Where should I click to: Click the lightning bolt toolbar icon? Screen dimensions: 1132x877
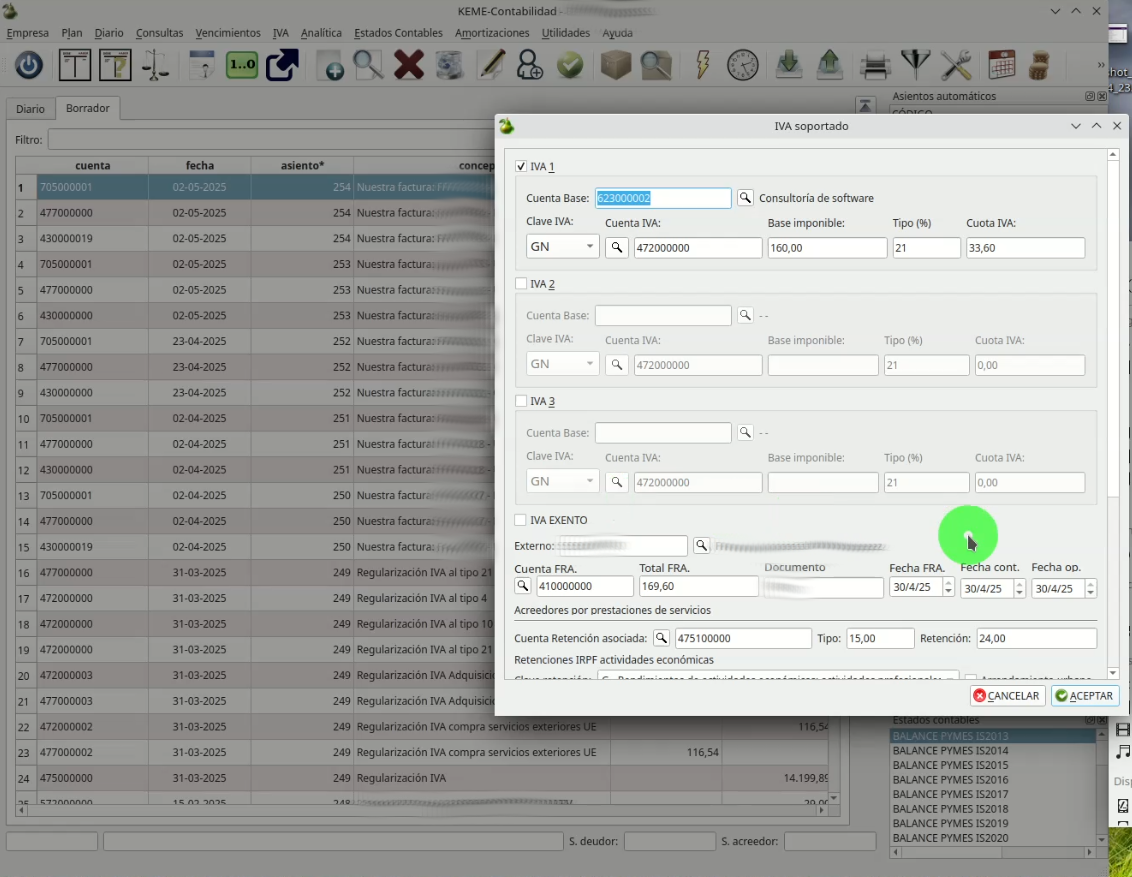click(x=702, y=66)
